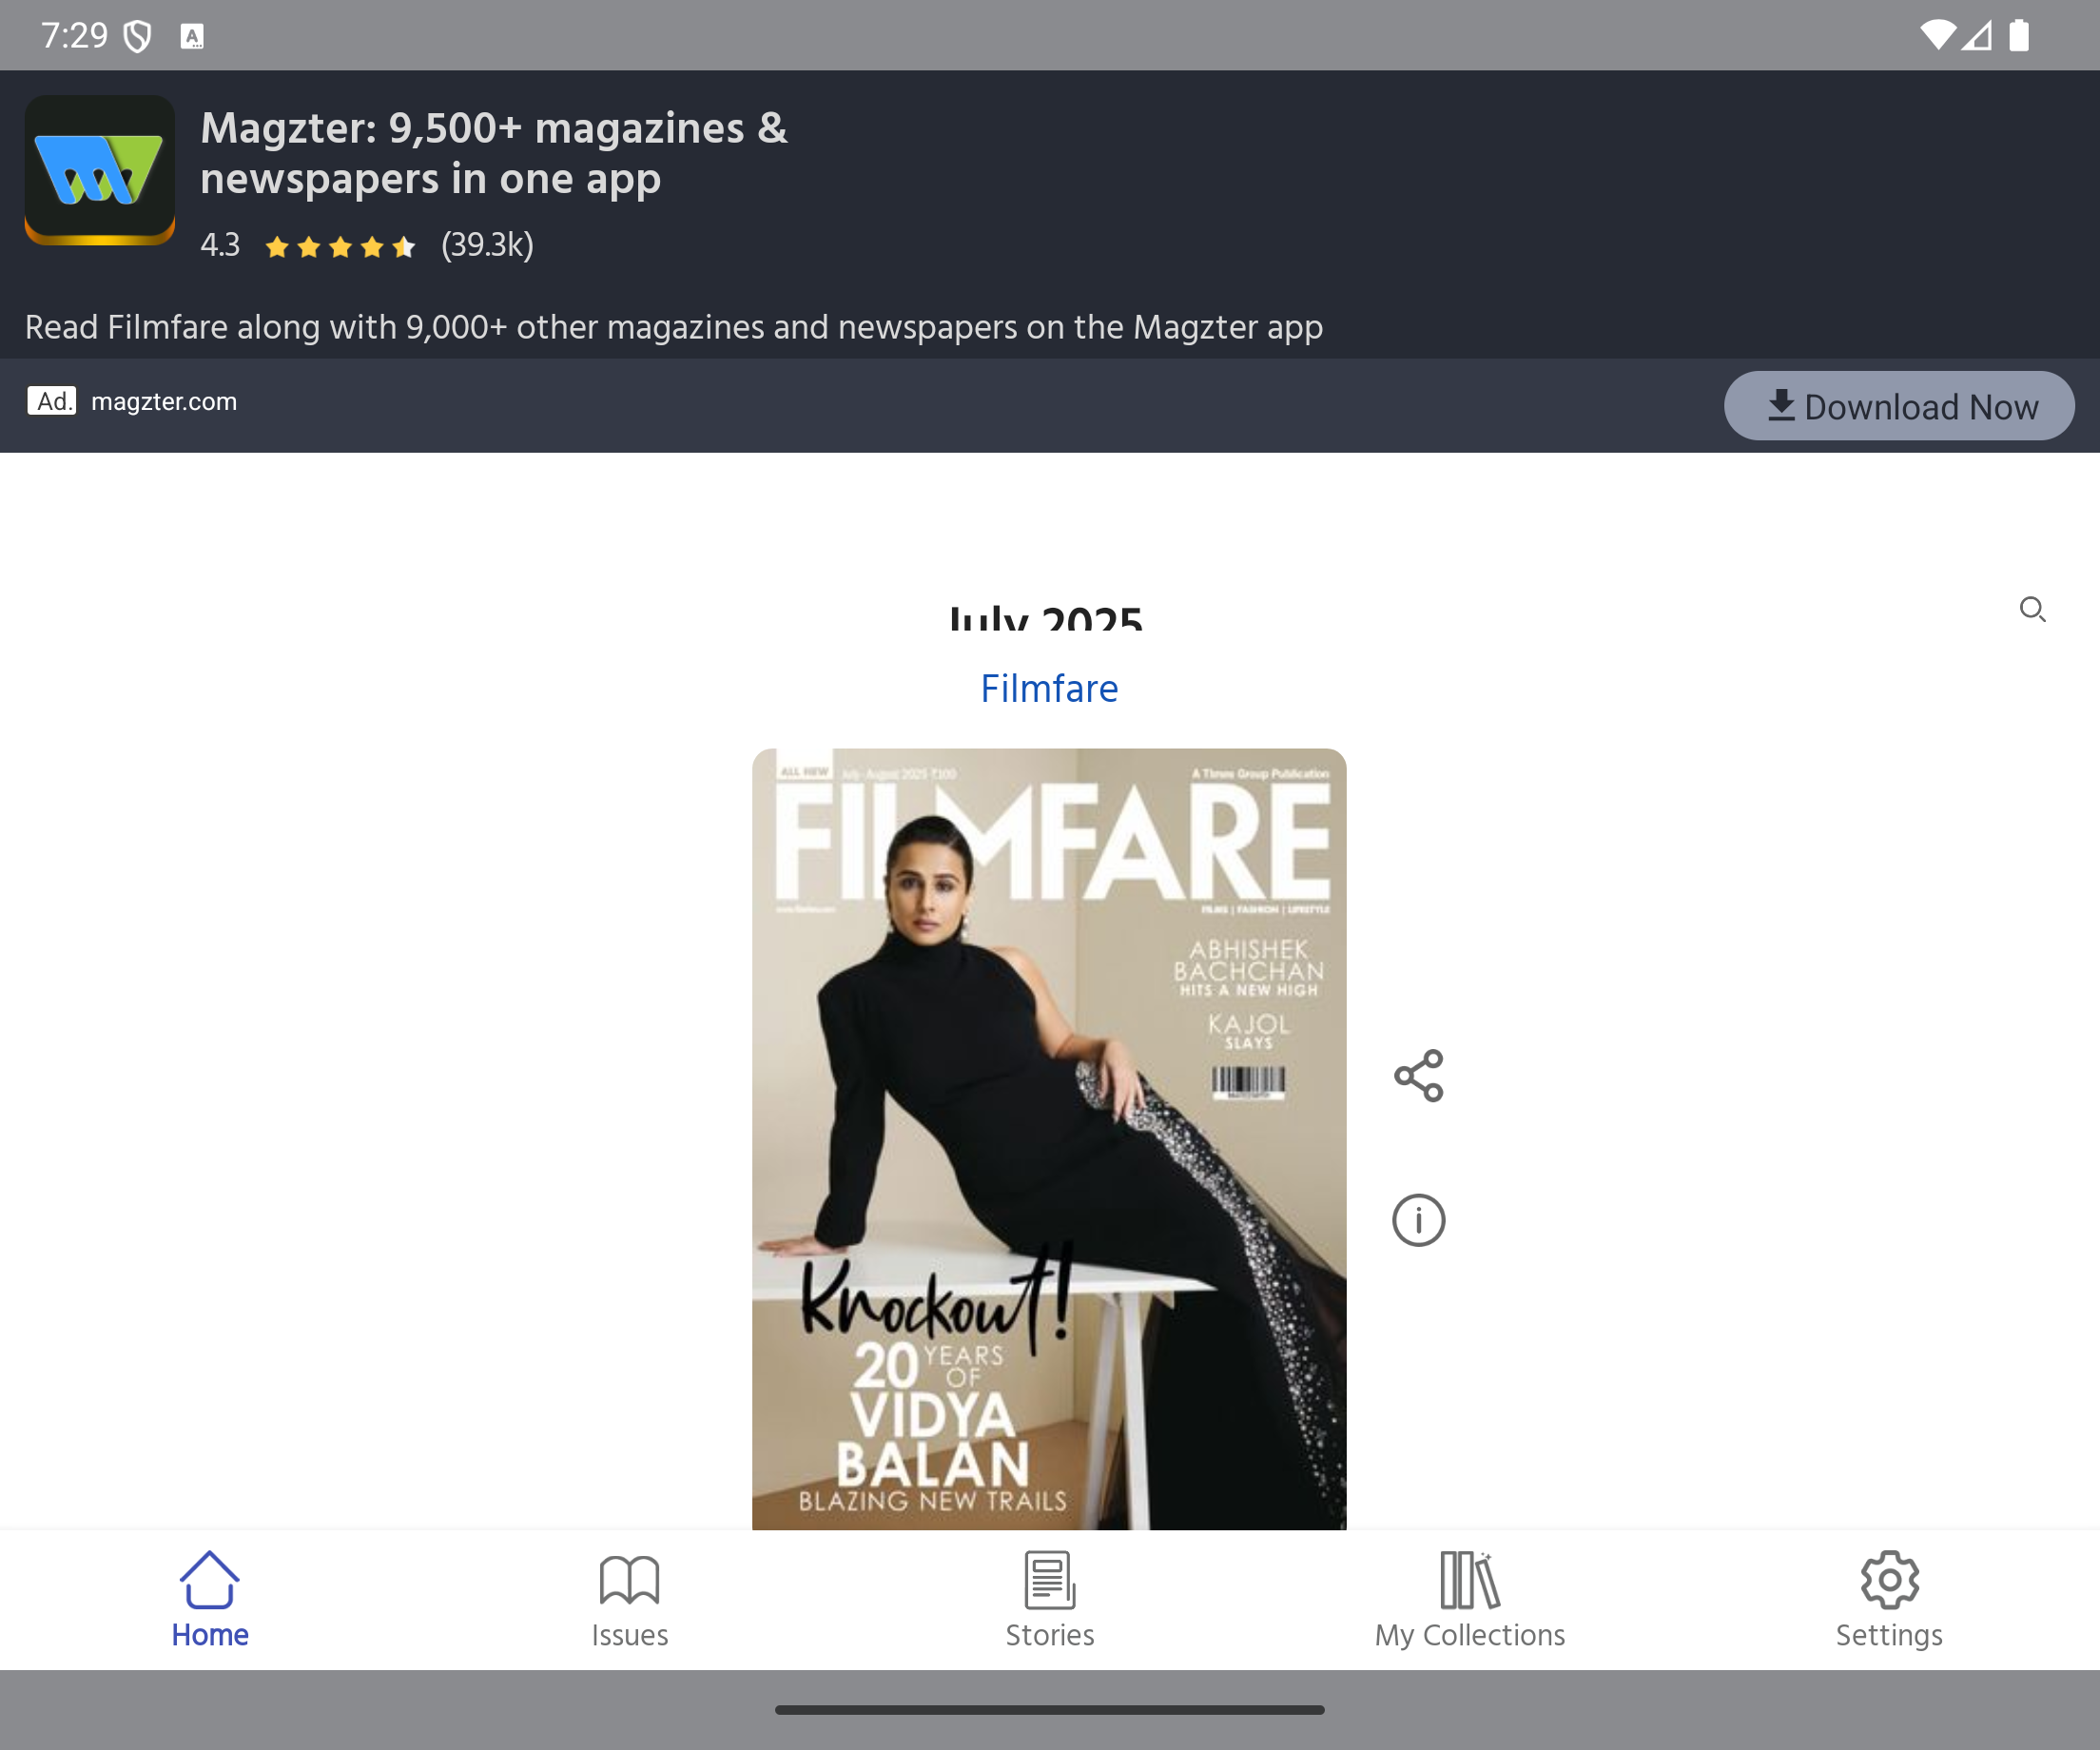Tap the Issues open-book icon

(629, 1580)
